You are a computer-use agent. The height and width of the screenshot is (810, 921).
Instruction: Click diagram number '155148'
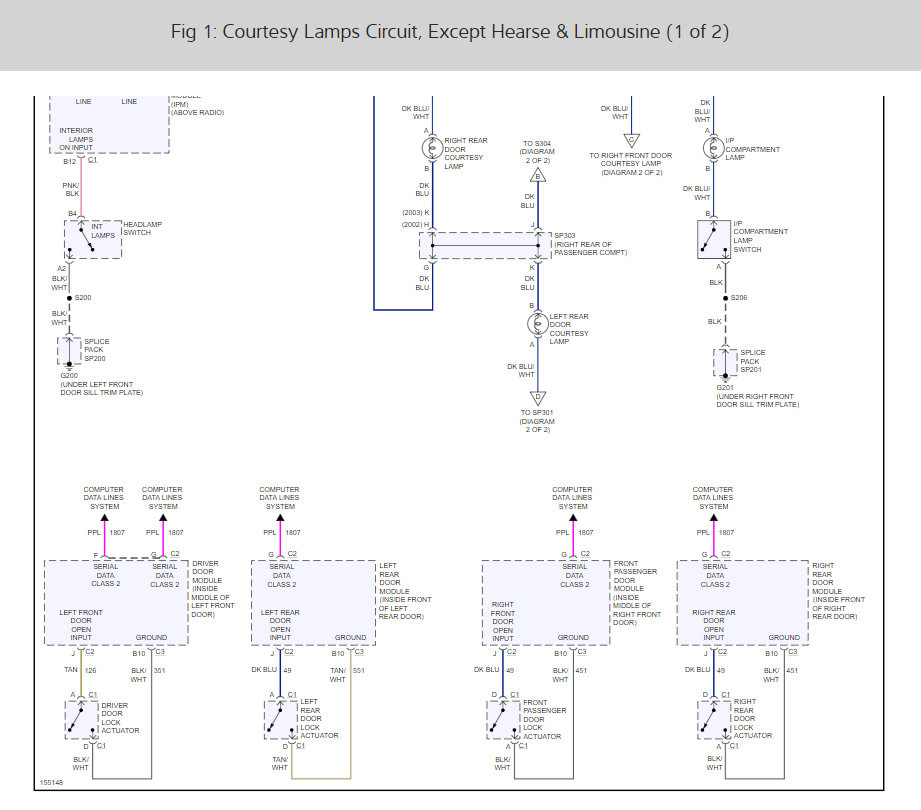pos(51,783)
